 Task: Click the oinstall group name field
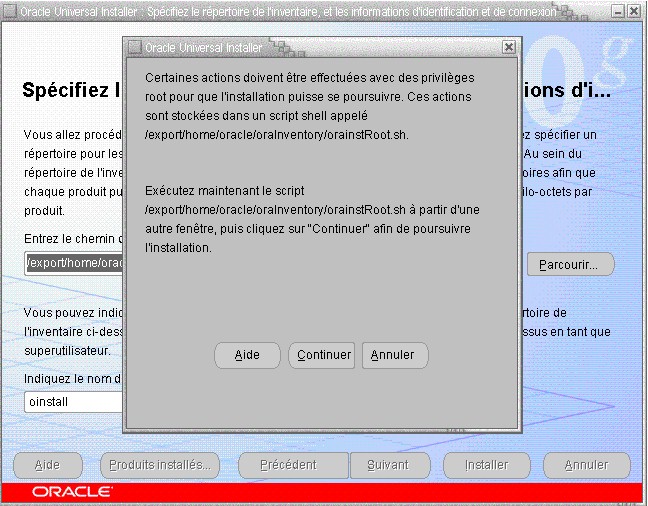tap(73, 401)
